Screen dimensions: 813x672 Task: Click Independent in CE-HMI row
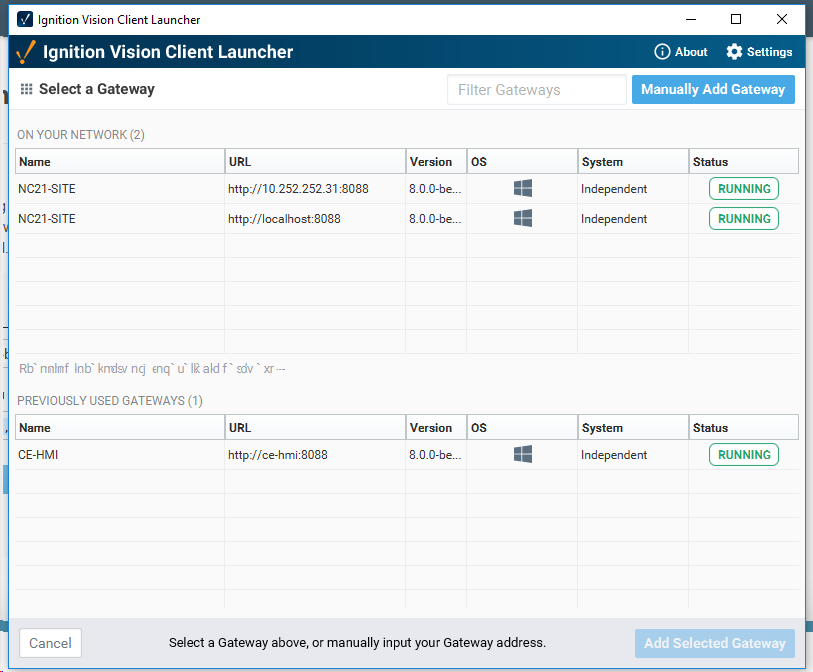(x=614, y=455)
